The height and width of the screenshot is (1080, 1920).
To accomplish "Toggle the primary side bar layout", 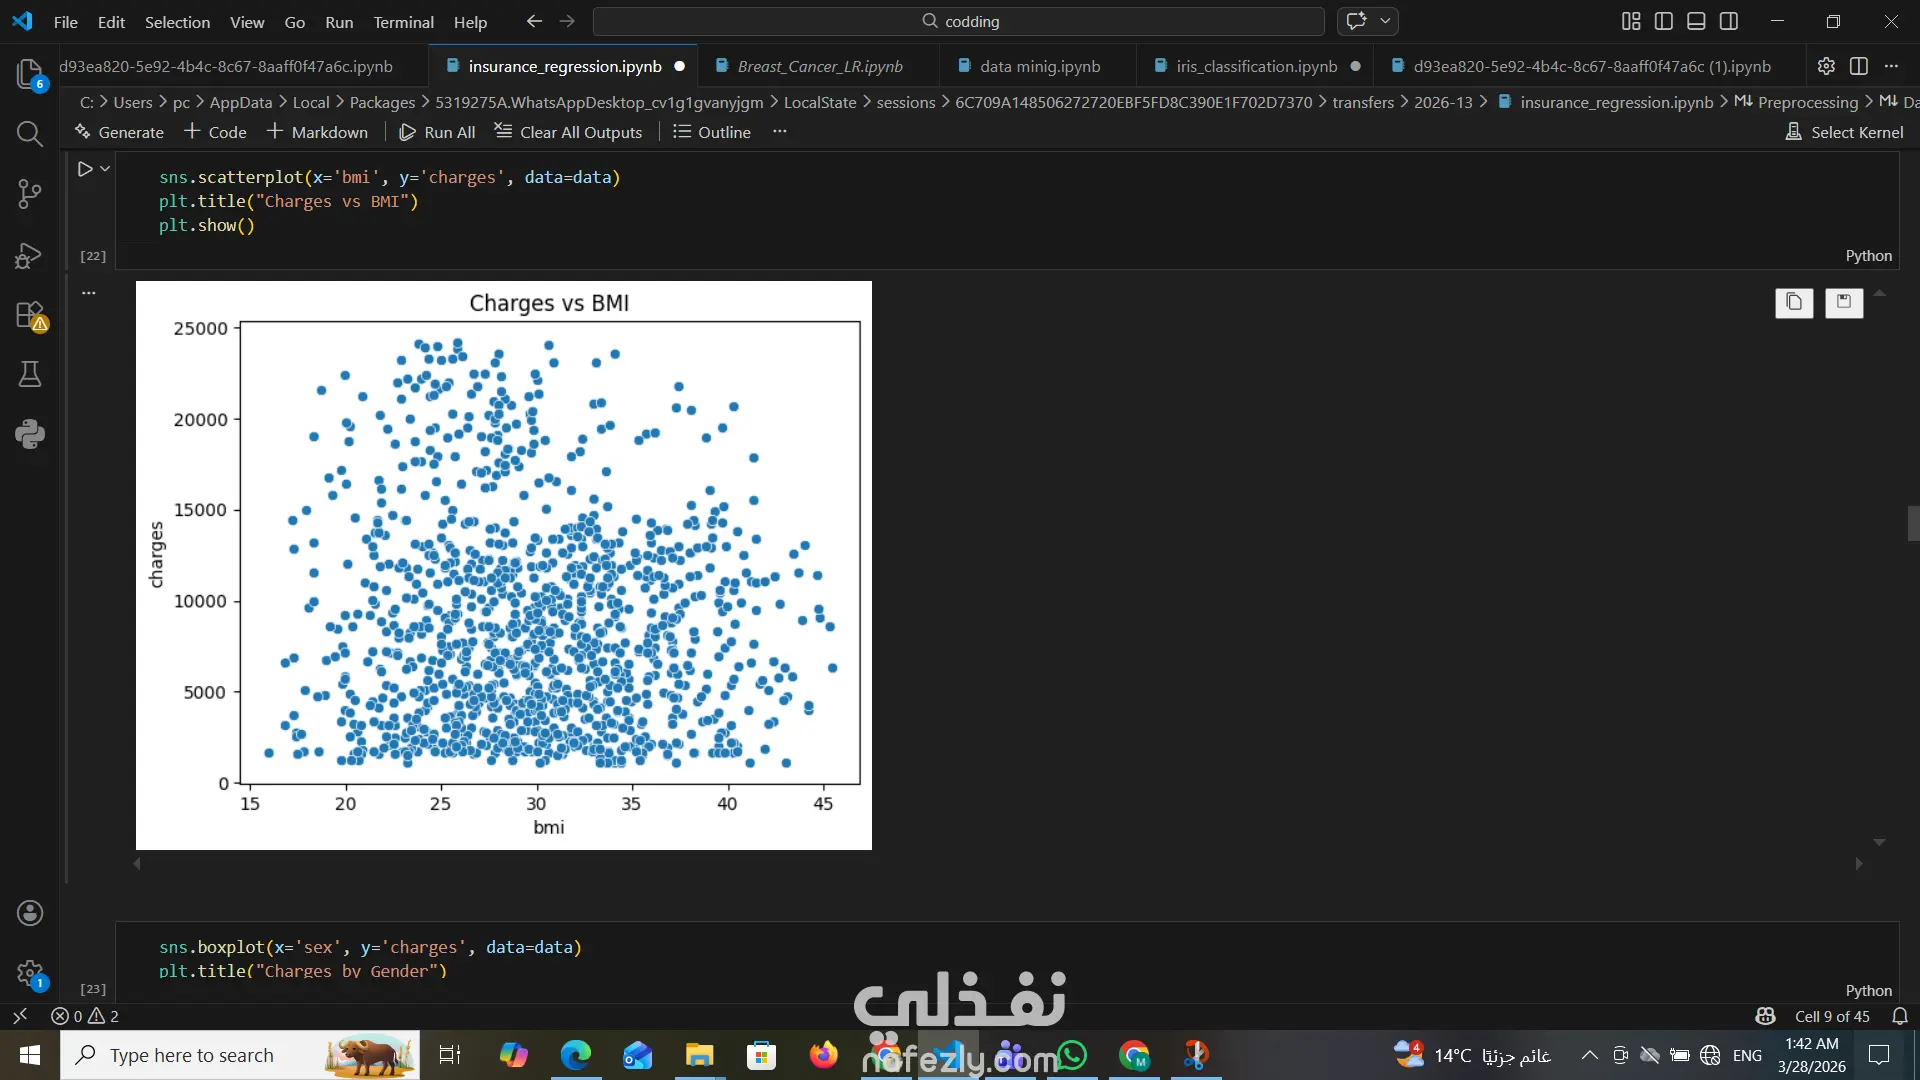I will pos(1664,21).
